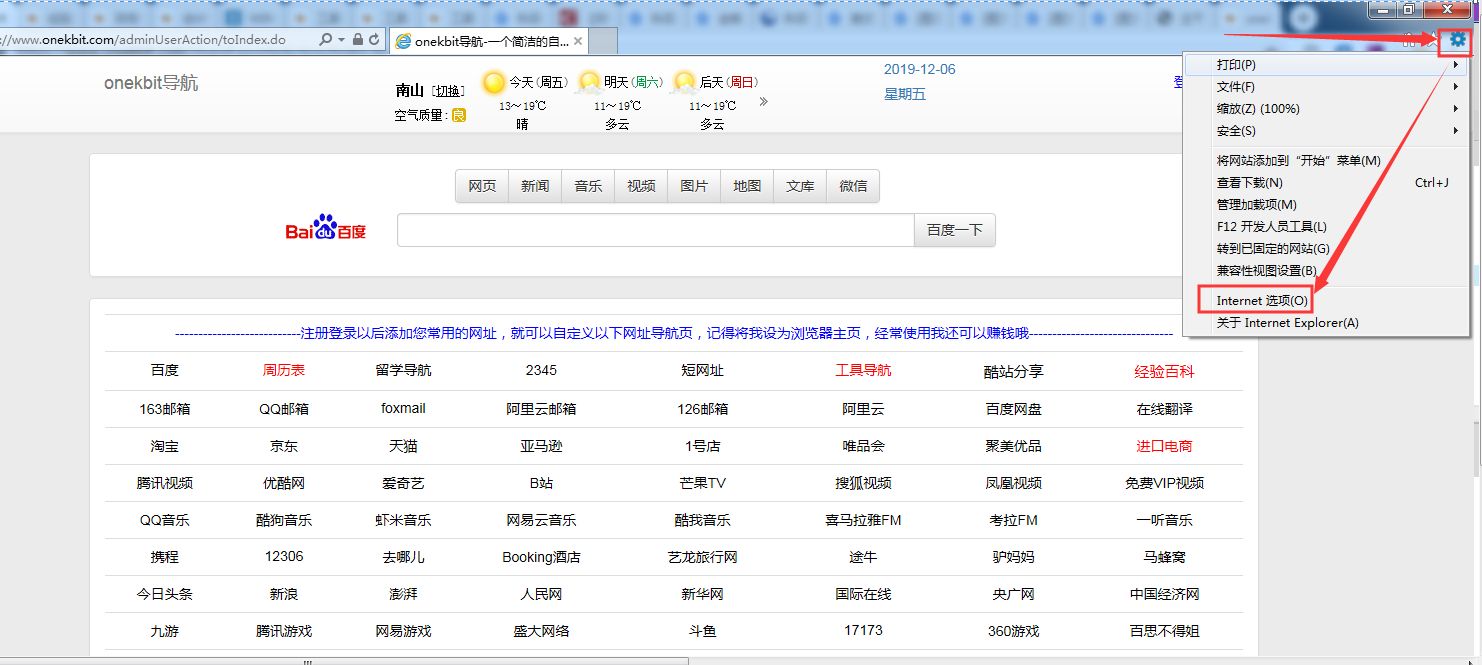Click the Baidu logo
This screenshot has width=1482, height=665.
(x=326, y=229)
